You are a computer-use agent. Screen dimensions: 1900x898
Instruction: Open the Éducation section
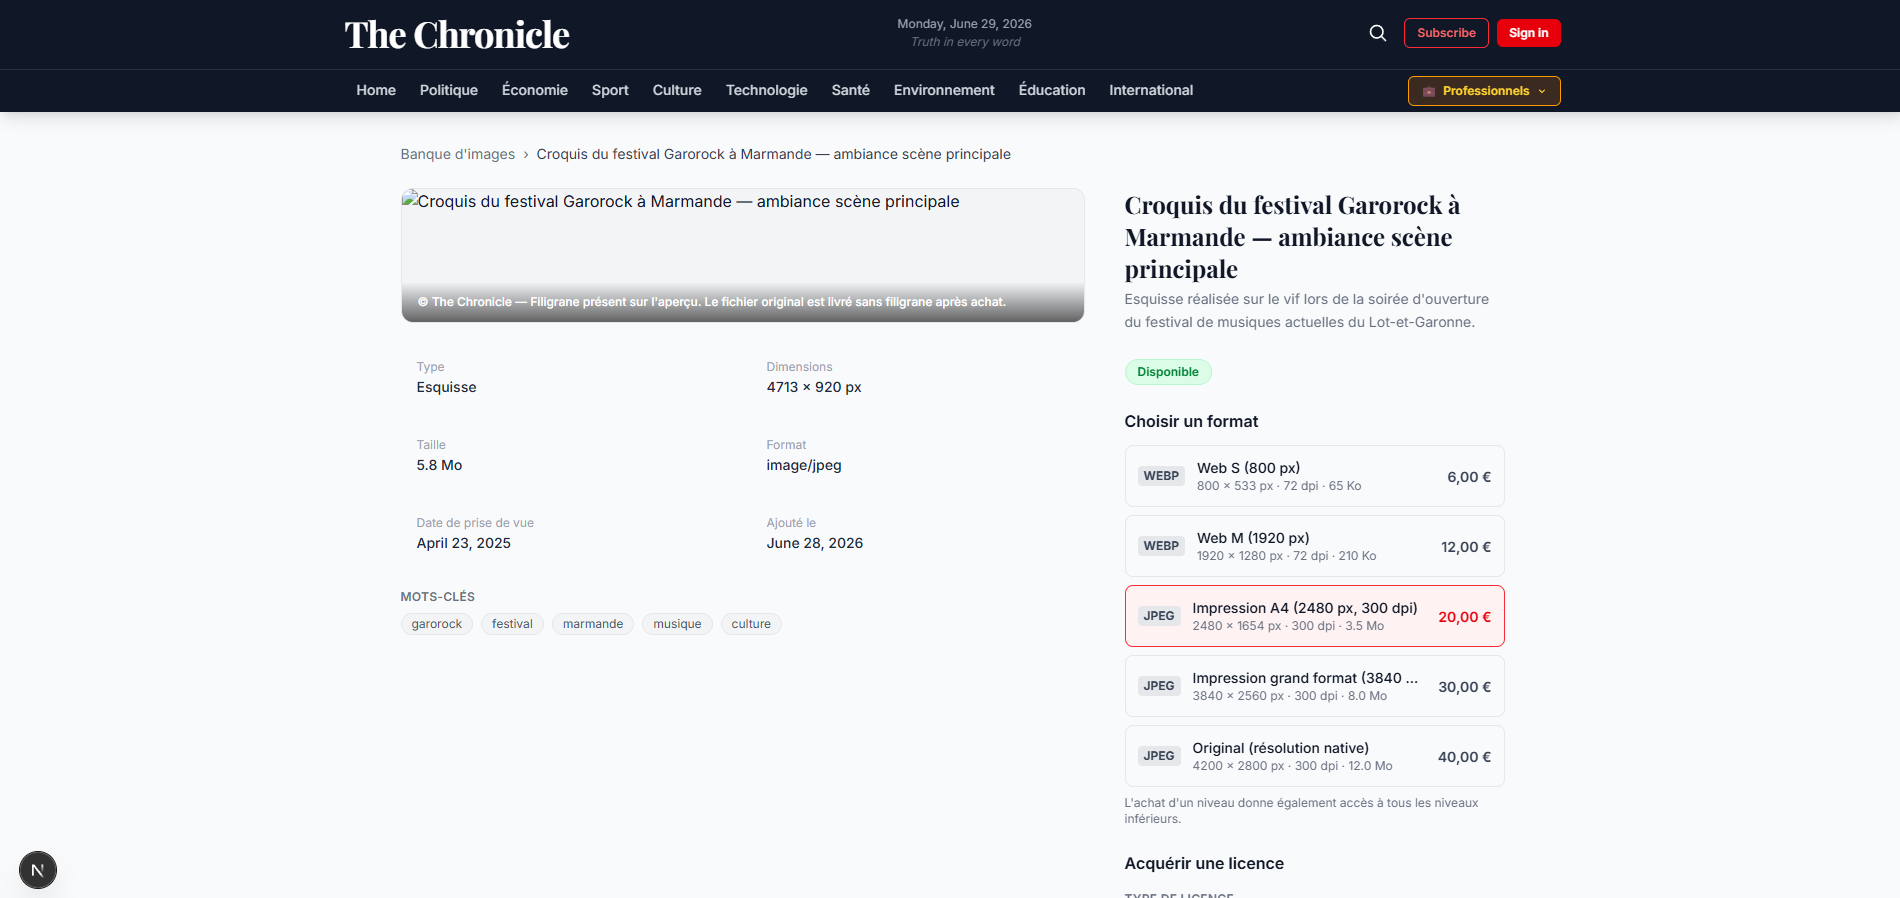(1052, 90)
